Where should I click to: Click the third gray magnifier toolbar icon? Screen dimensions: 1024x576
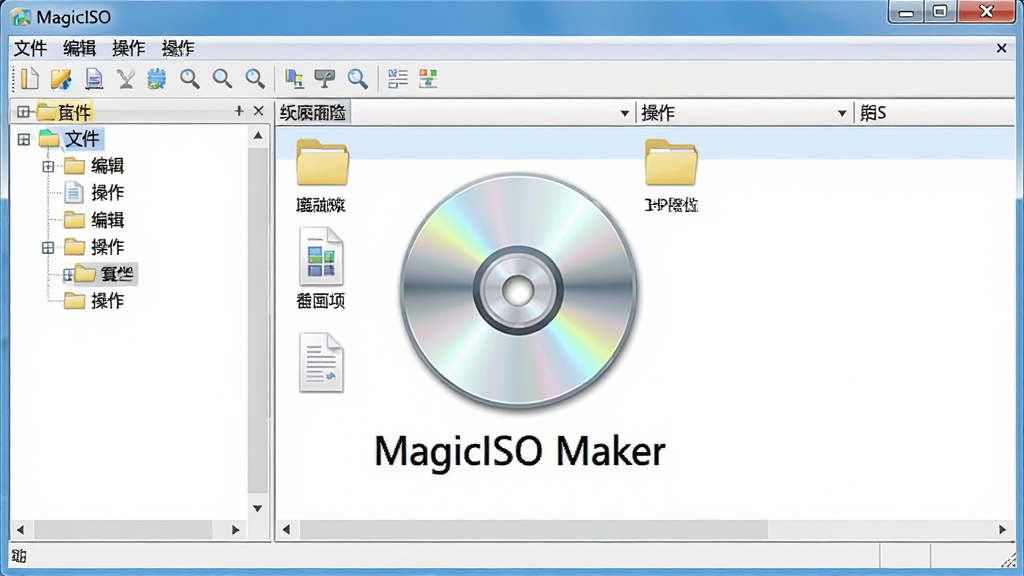[x=255, y=79]
